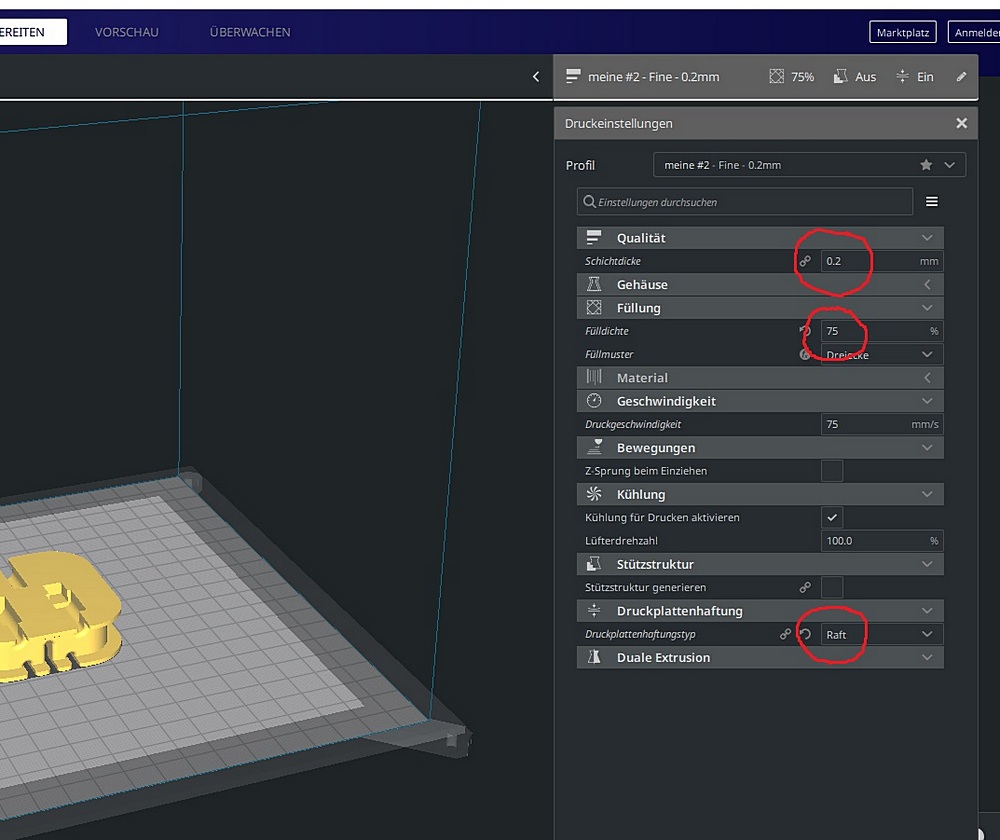
Task: Click the profile layers icon beside 'meine #2'
Action: coord(573,77)
